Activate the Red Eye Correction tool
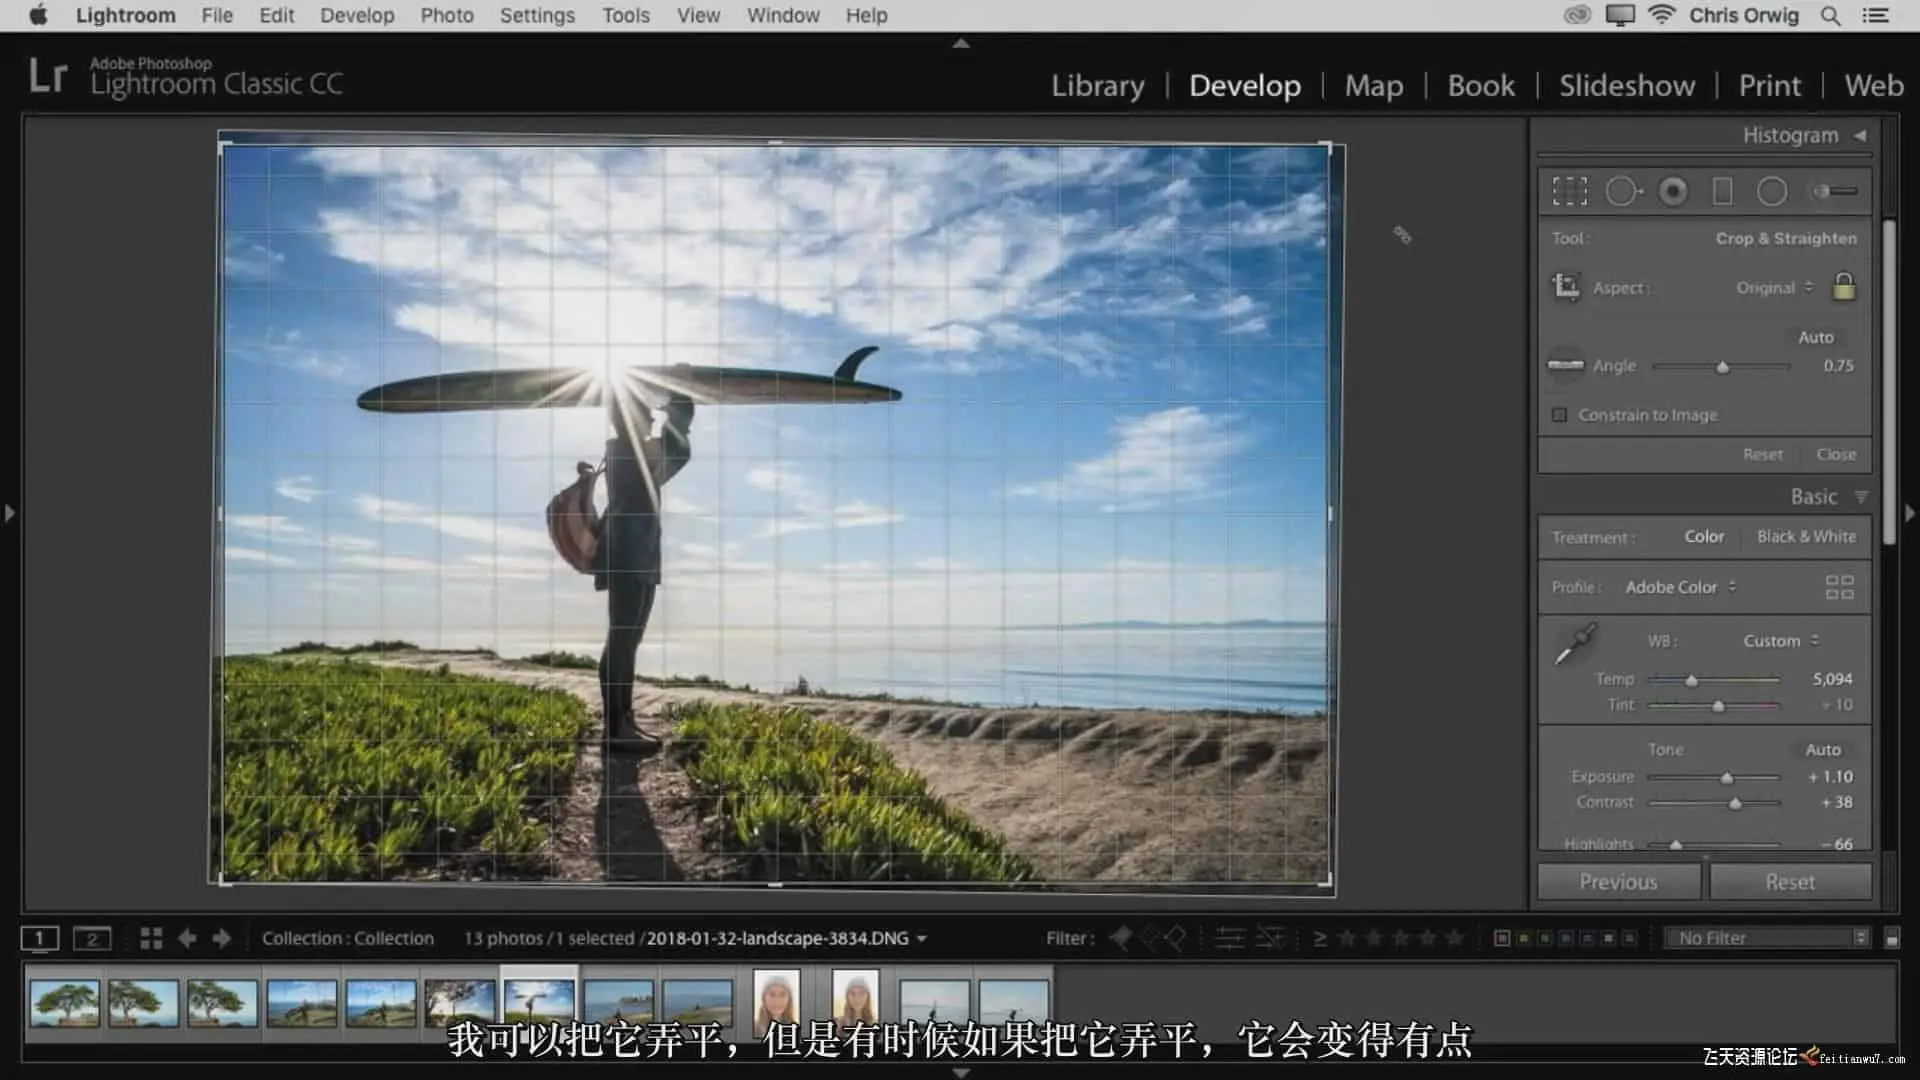Screen dimensions: 1920x1080 coord(1673,191)
